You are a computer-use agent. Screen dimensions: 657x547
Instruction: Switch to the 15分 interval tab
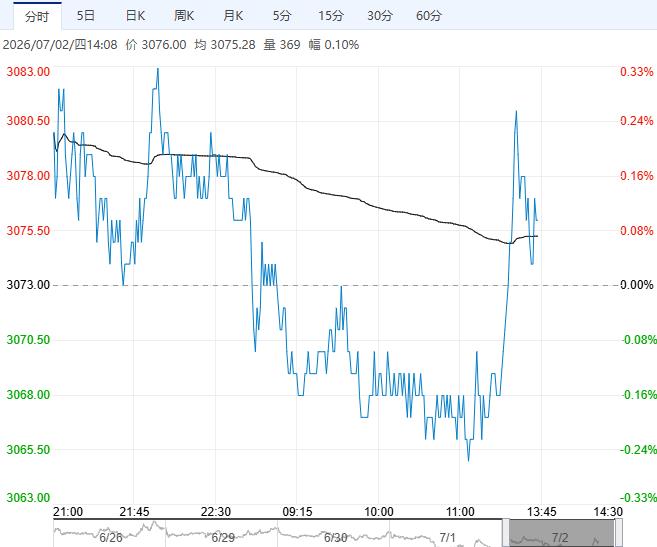(331, 16)
